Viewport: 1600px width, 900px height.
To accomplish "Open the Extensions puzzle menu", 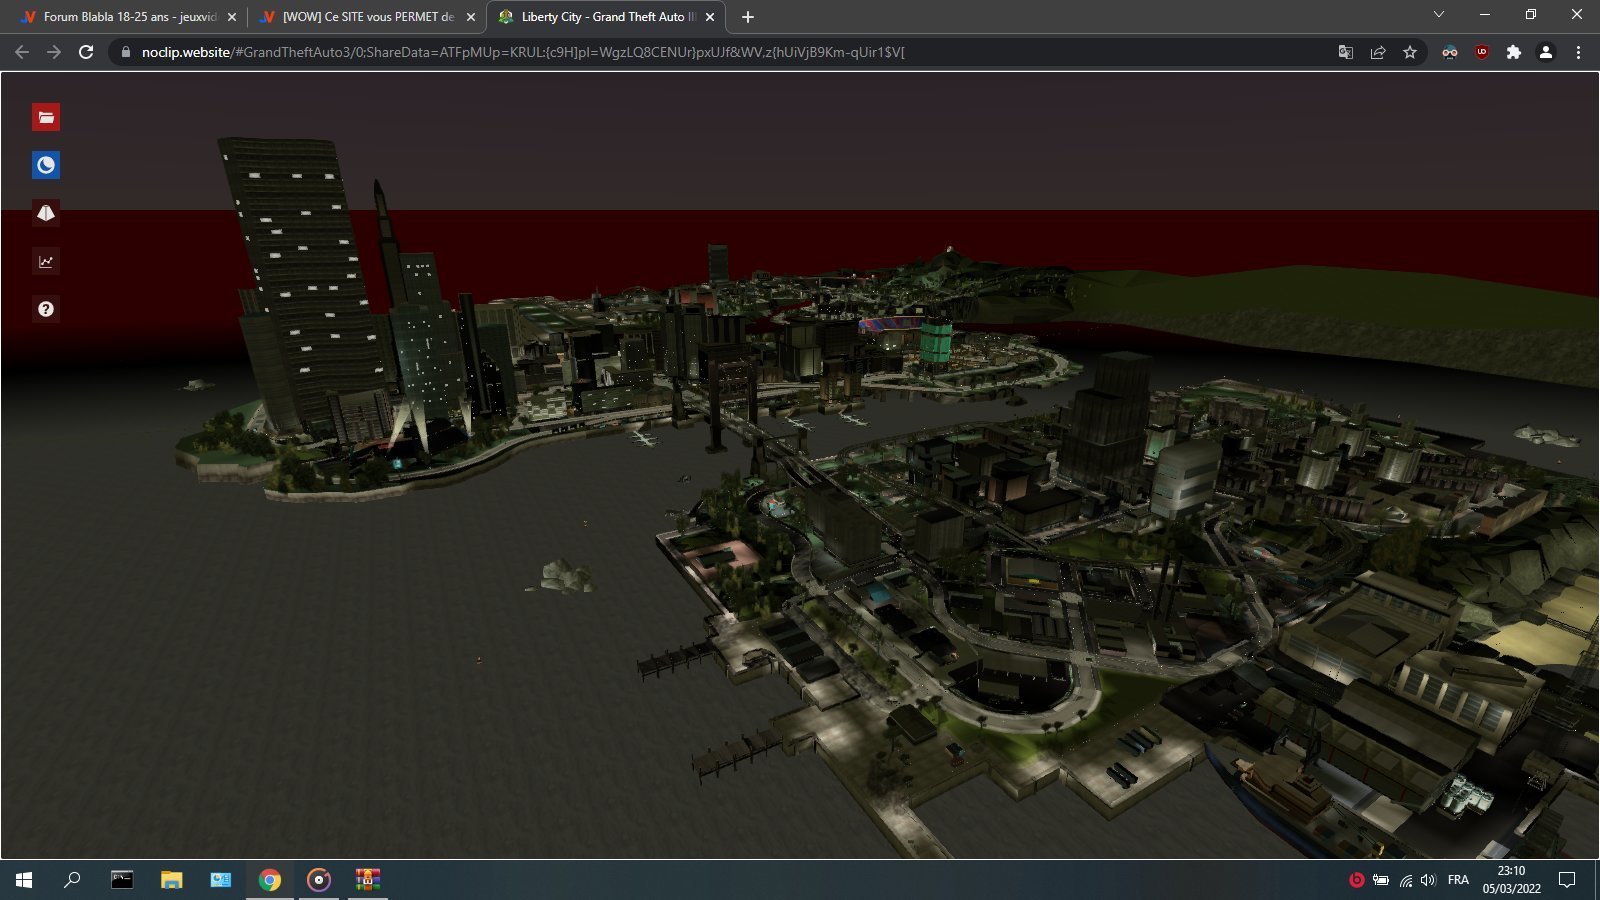I will click(1514, 52).
